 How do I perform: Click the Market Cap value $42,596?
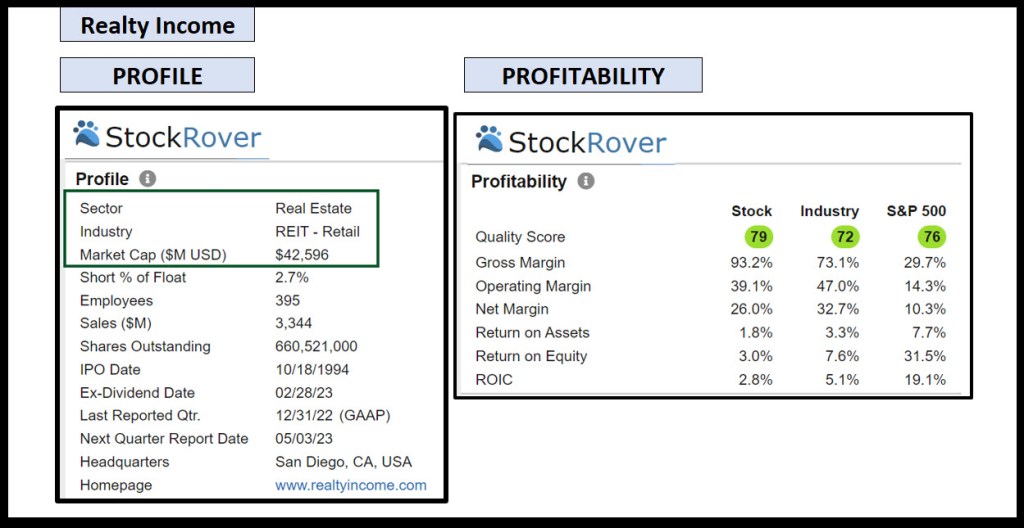click(x=302, y=255)
